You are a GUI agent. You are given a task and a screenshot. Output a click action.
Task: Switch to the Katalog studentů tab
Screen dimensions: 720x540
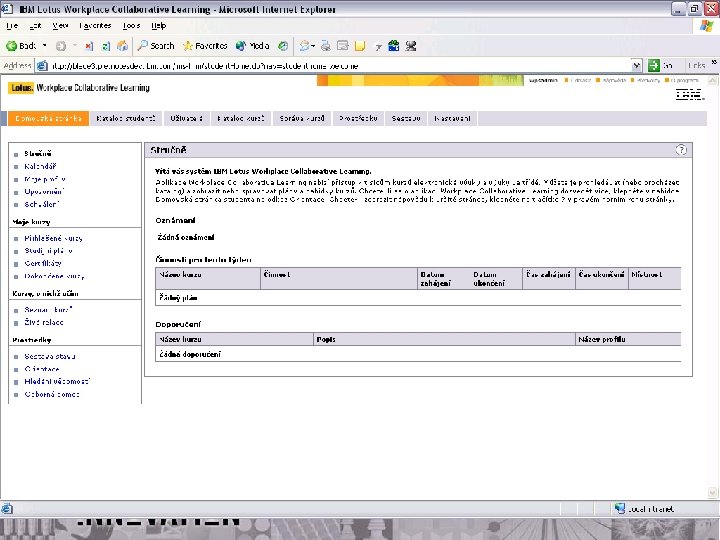click(x=126, y=118)
